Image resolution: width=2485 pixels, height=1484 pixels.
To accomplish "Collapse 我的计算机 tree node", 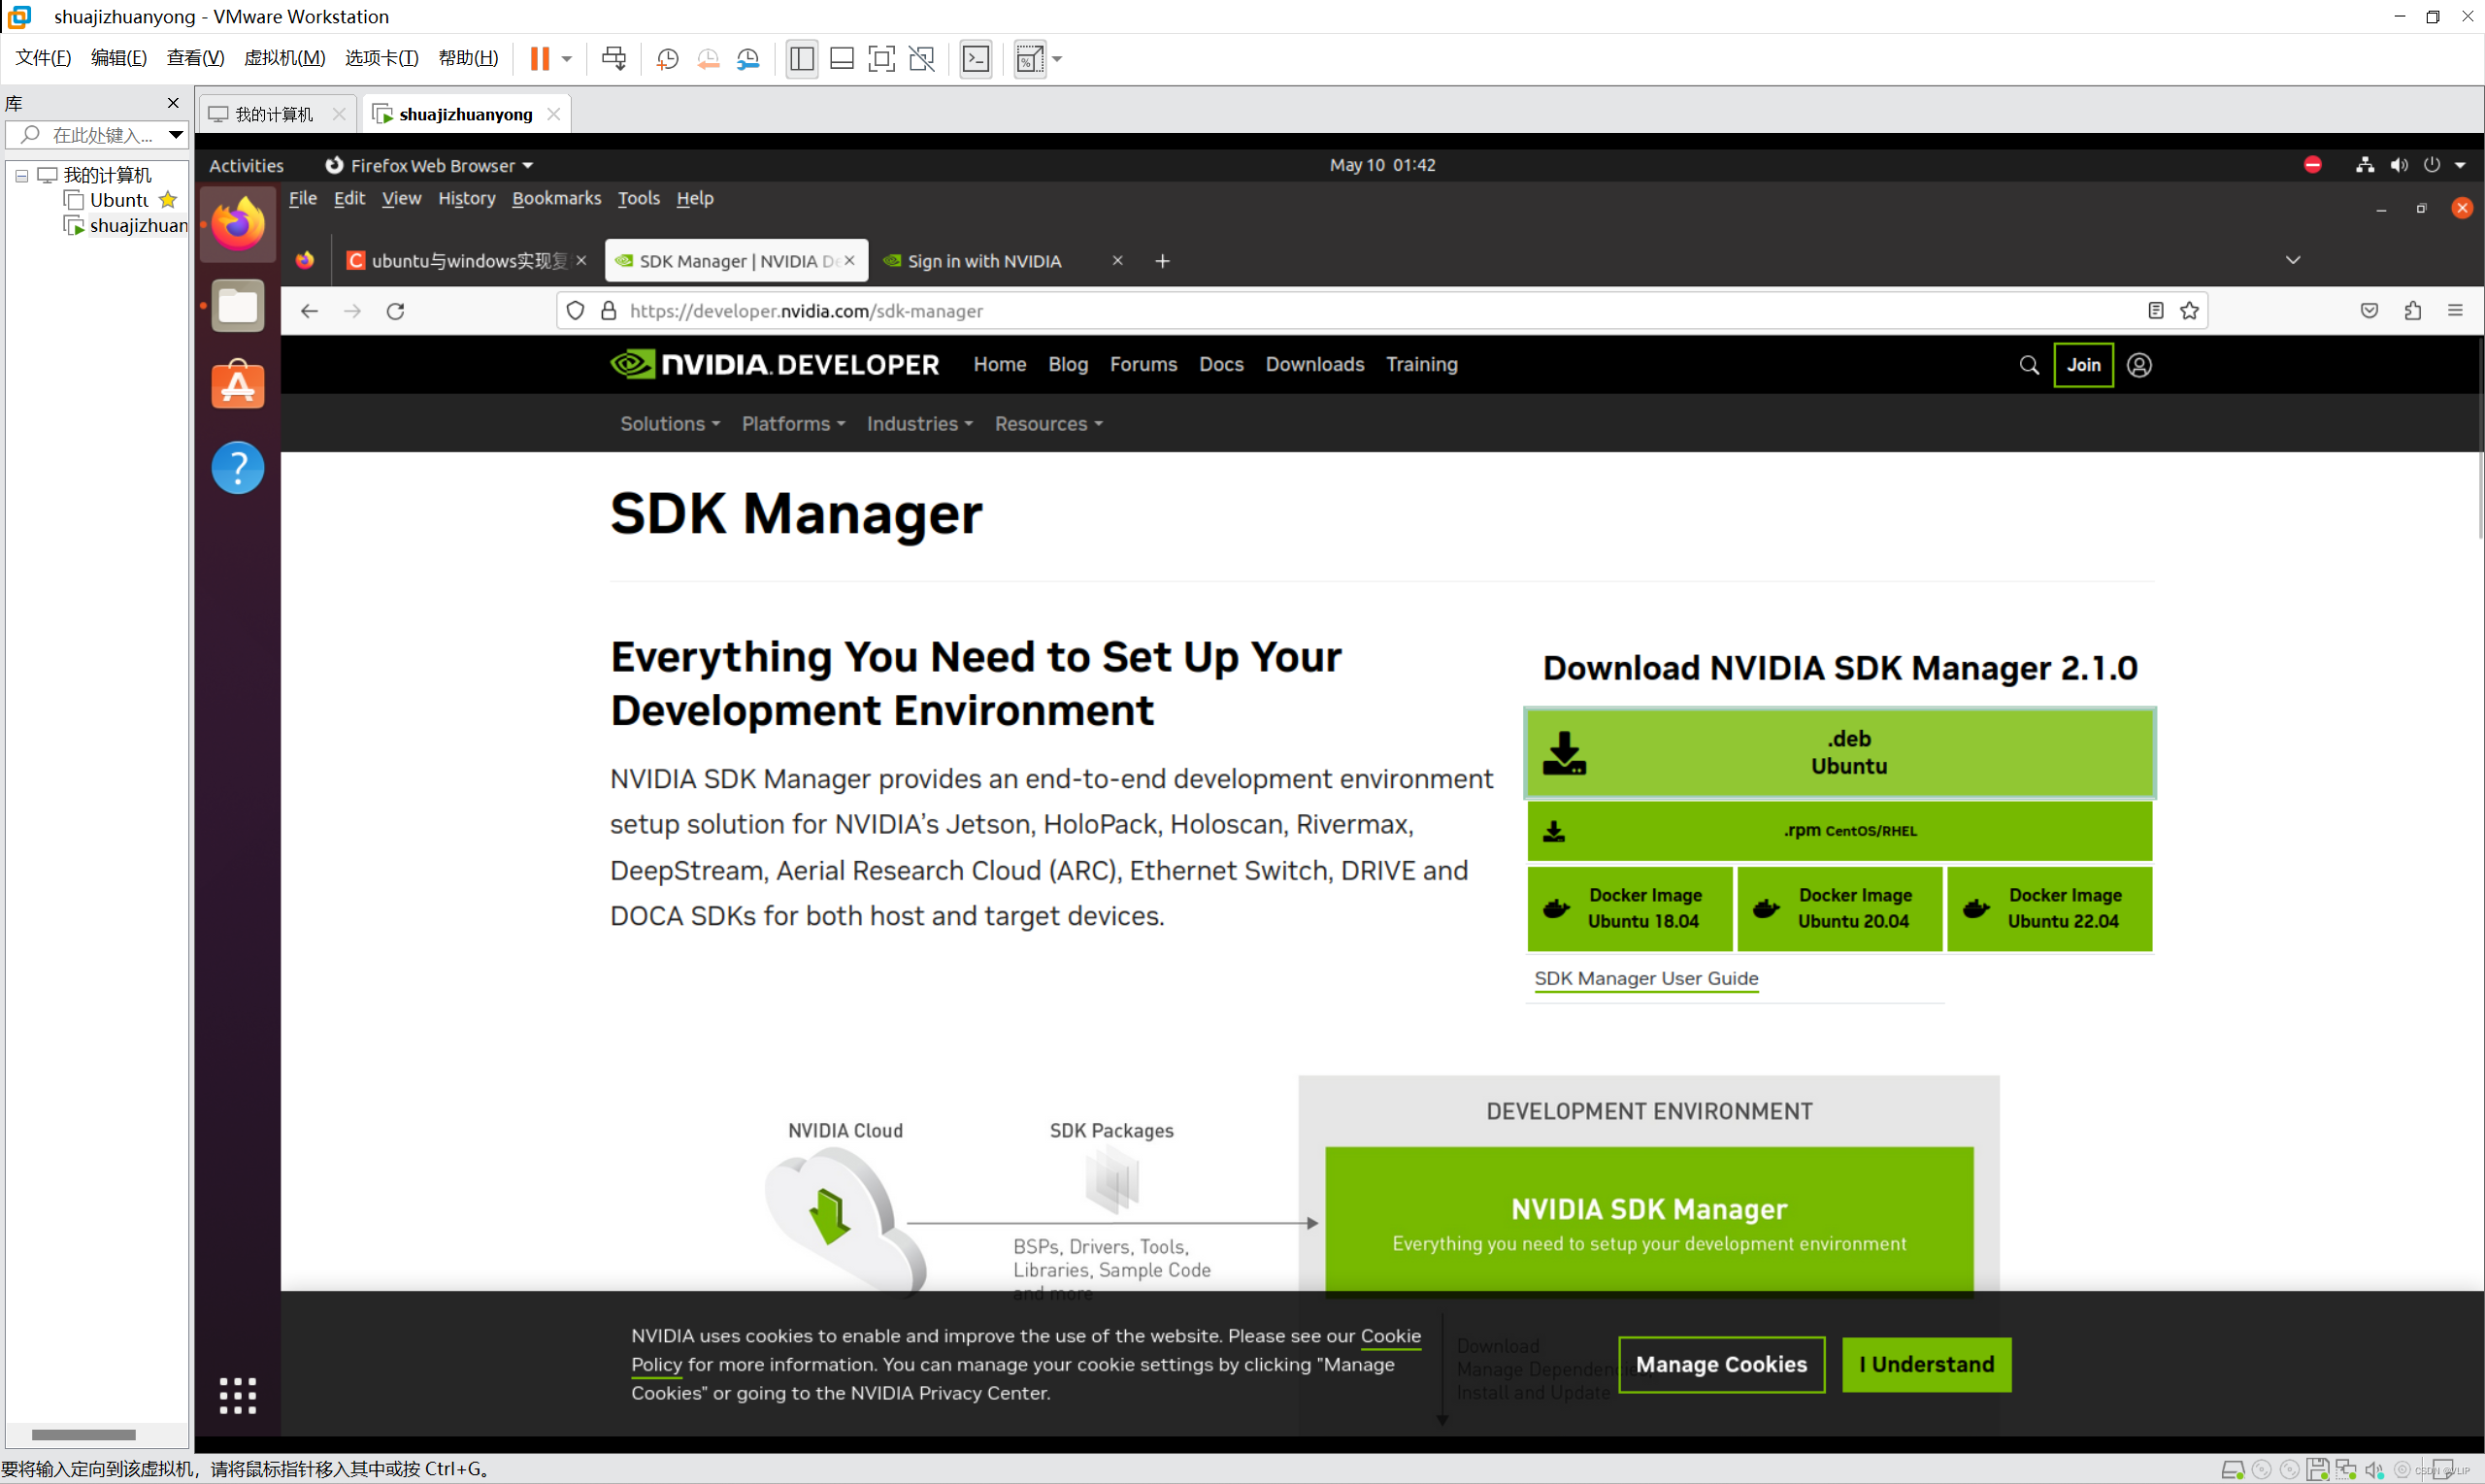I will tap(21, 176).
